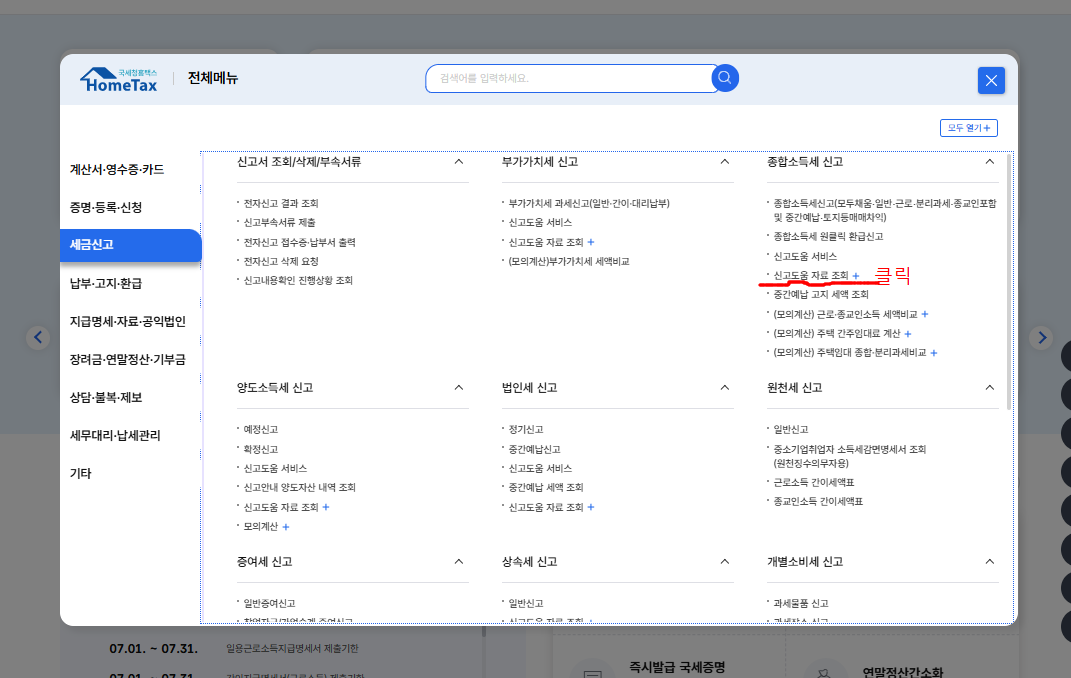The width and height of the screenshot is (1071, 678).
Task: Click the left navigation arrow
Action: coord(37,337)
